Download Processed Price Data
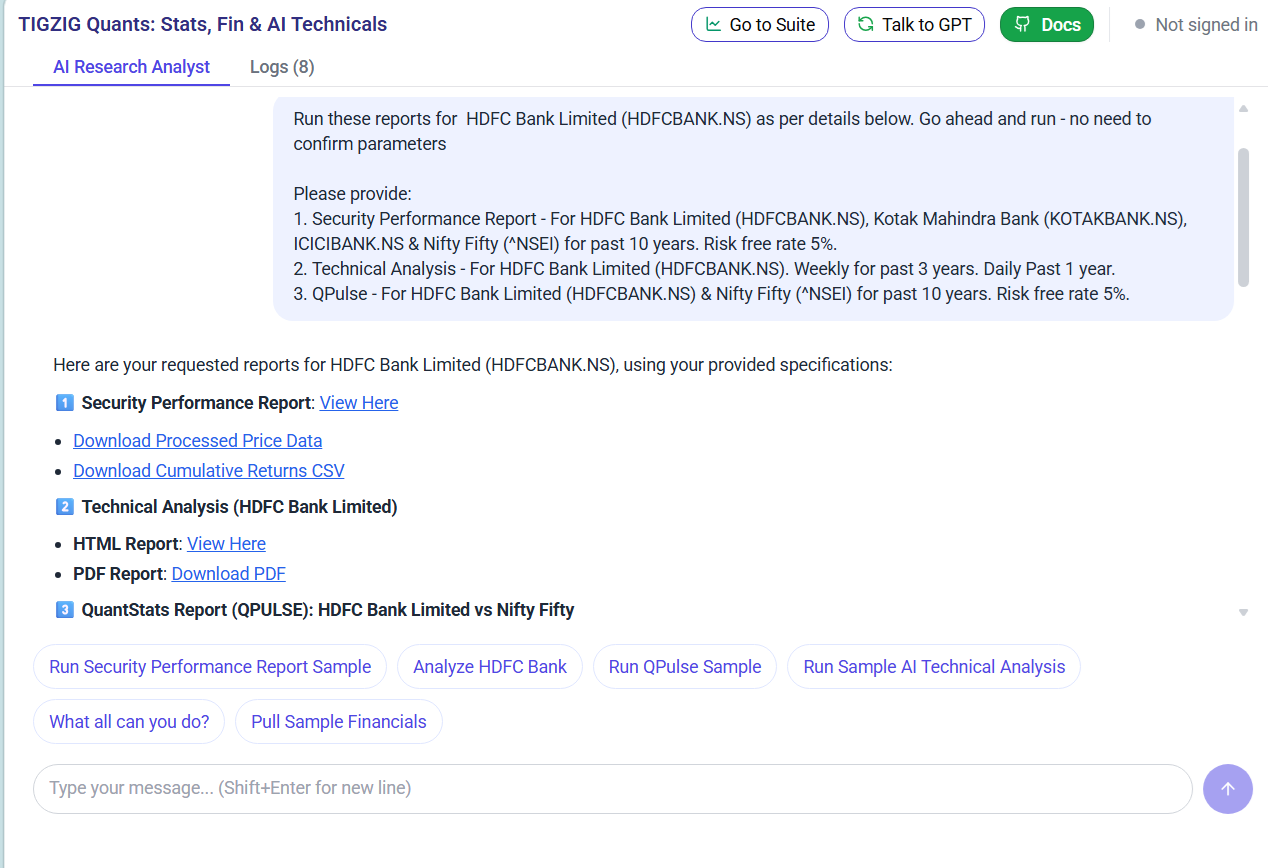 tap(198, 441)
